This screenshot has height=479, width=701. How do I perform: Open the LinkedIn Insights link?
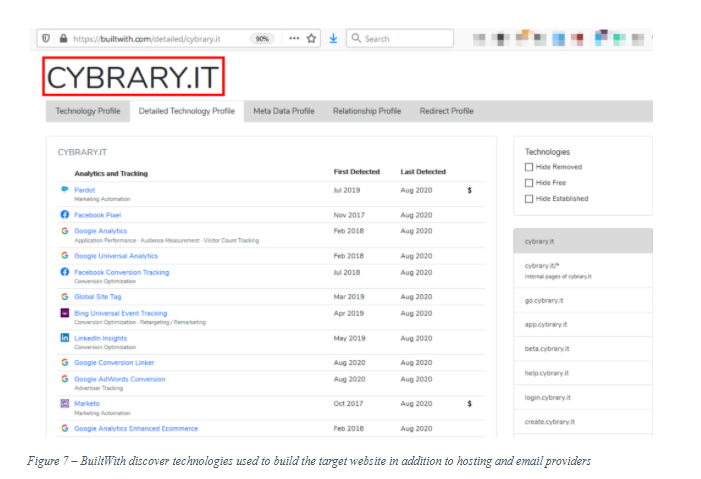(x=101, y=338)
